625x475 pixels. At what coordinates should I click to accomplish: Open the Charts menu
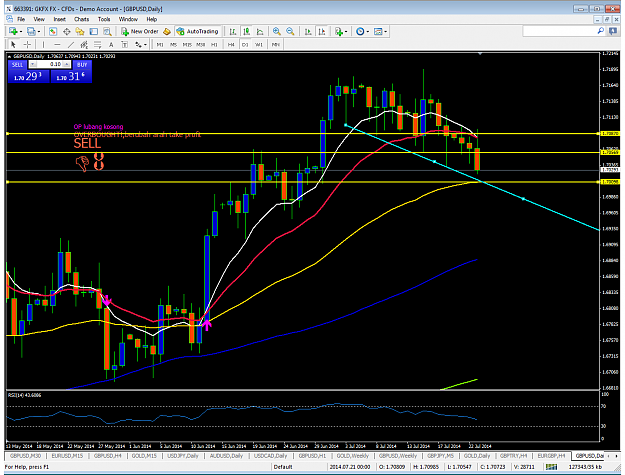81,19
